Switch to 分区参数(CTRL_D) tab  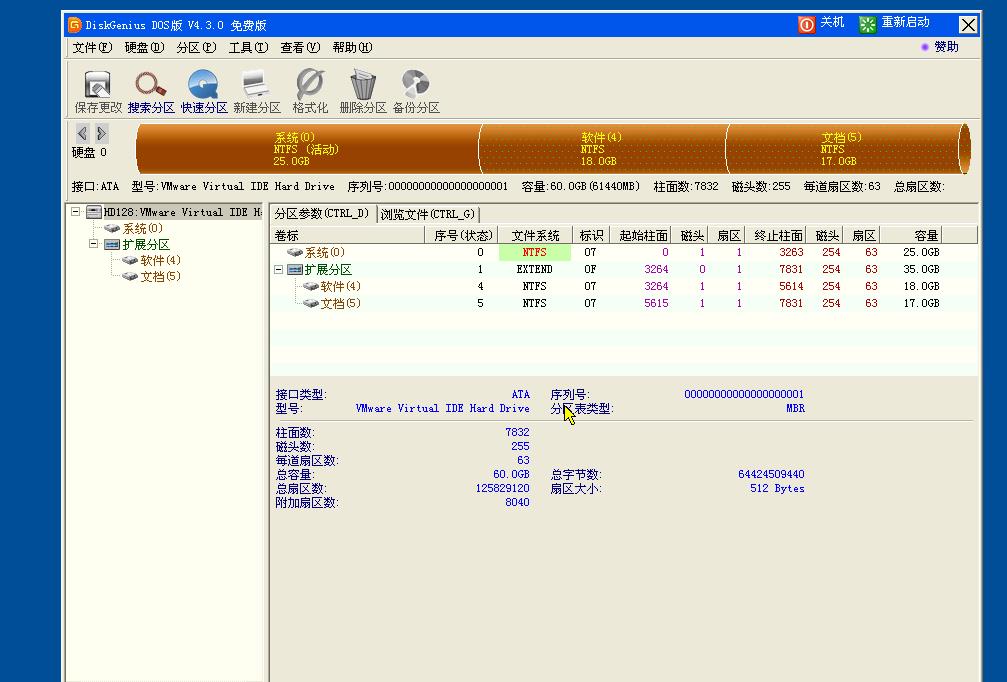322,213
